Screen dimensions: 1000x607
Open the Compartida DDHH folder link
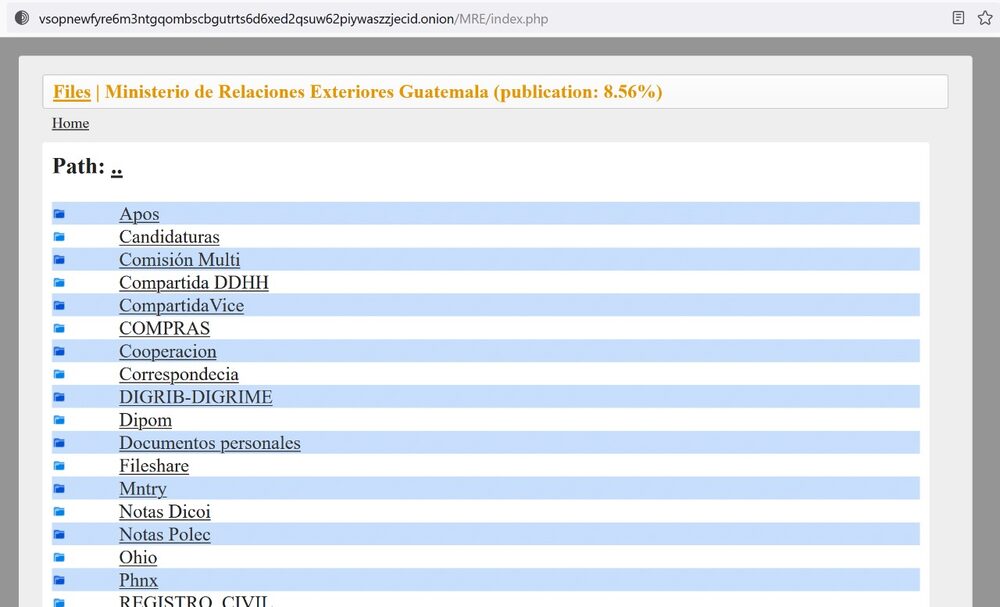[x=193, y=283]
